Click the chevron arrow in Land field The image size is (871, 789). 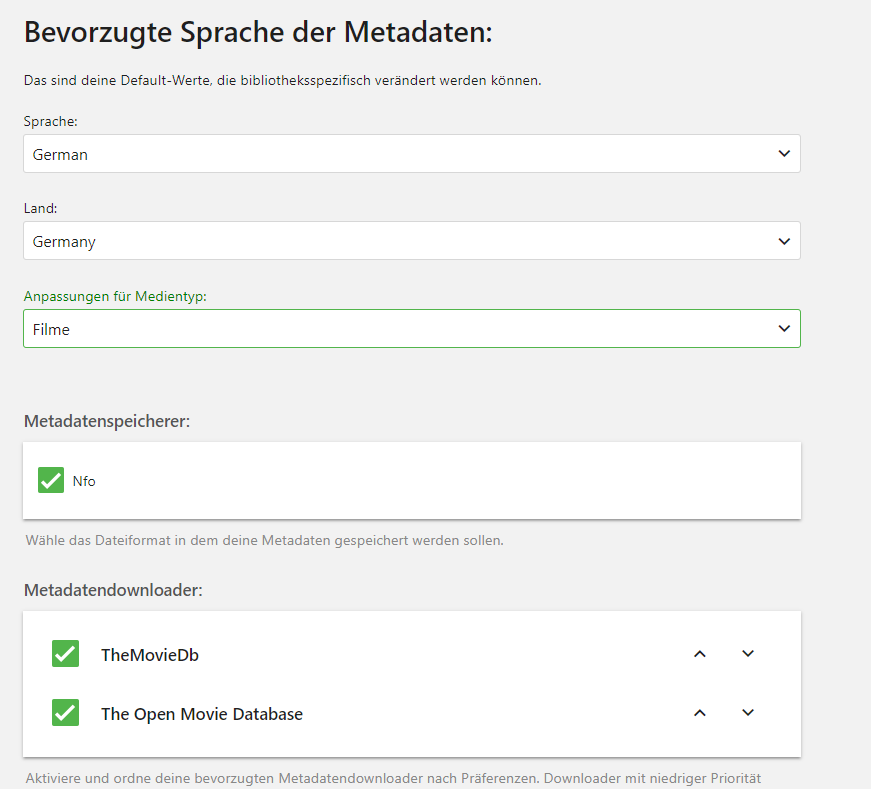point(784,241)
